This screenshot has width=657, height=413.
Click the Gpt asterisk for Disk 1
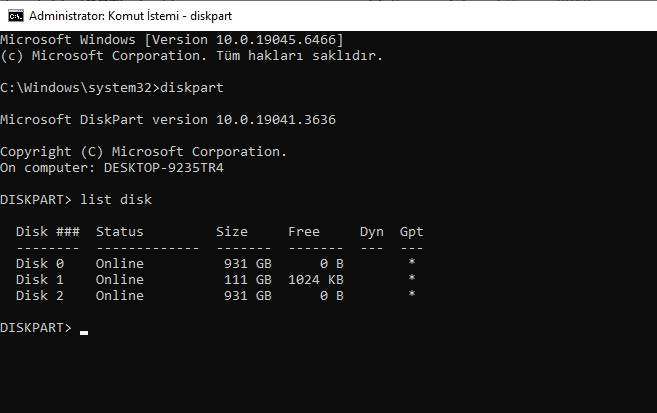click(411, 278)
